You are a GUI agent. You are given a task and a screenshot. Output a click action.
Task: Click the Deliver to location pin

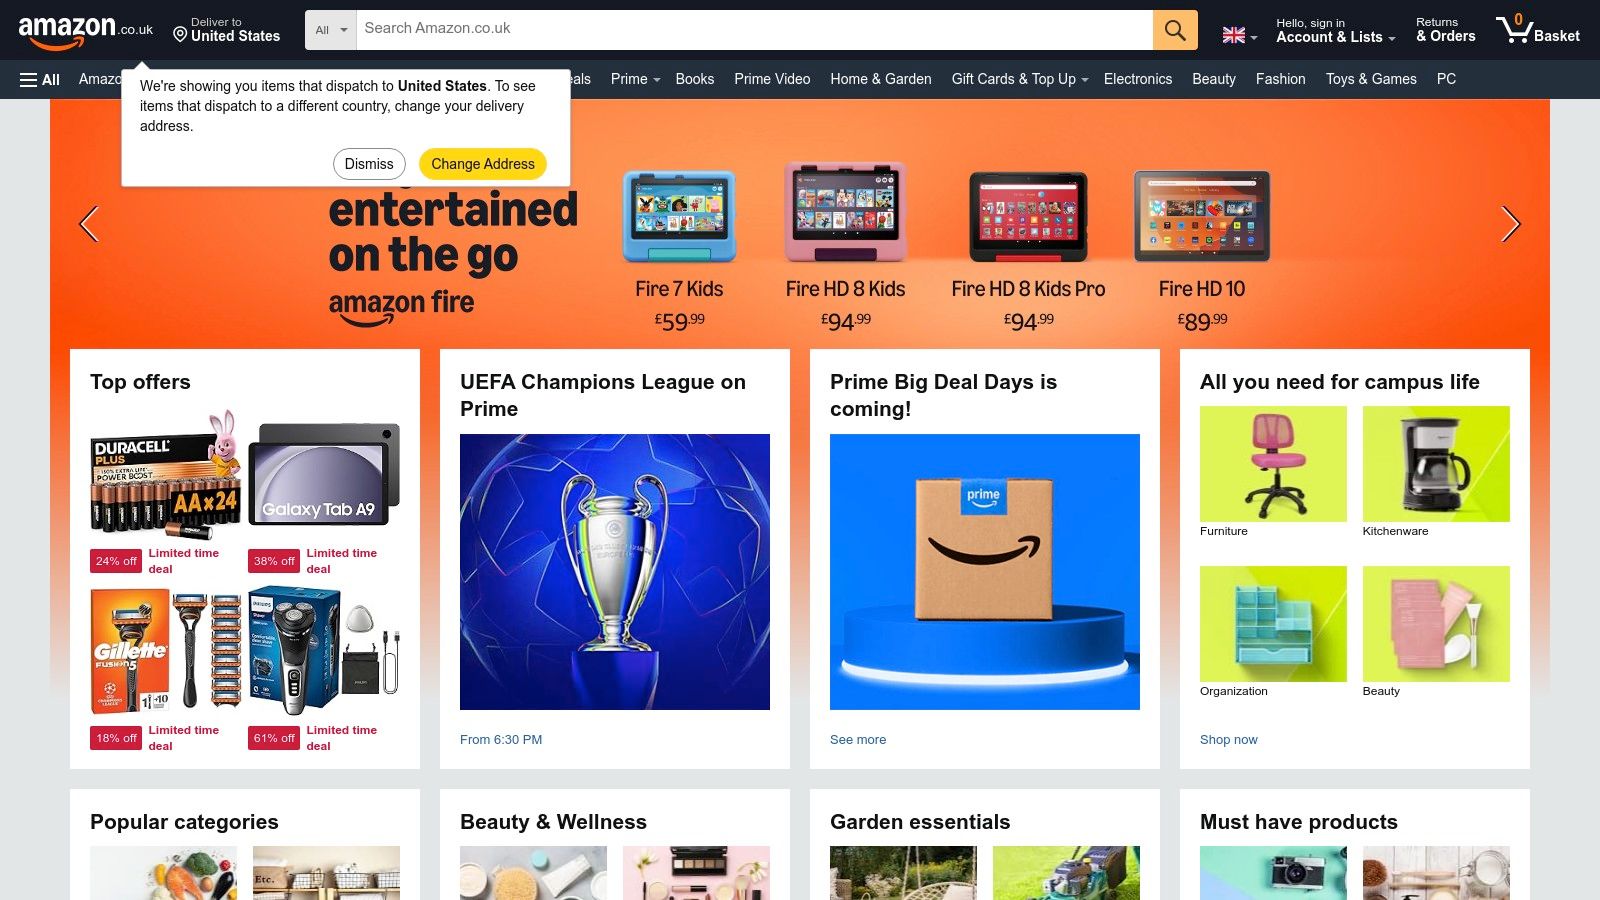click(180, 35)
